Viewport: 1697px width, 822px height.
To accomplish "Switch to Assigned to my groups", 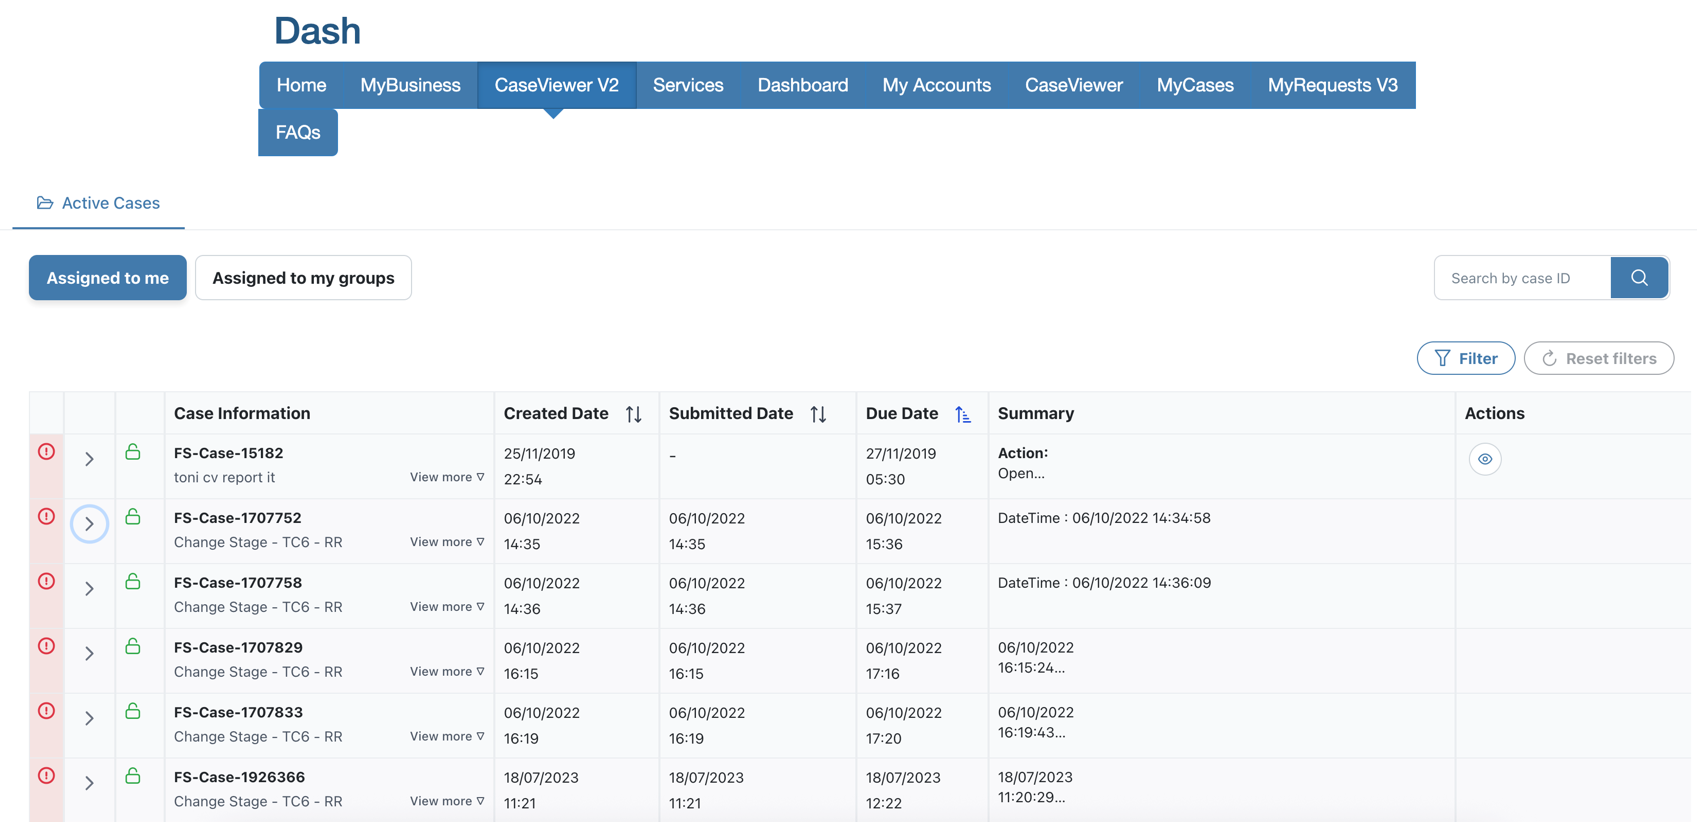I will (303, 278).
